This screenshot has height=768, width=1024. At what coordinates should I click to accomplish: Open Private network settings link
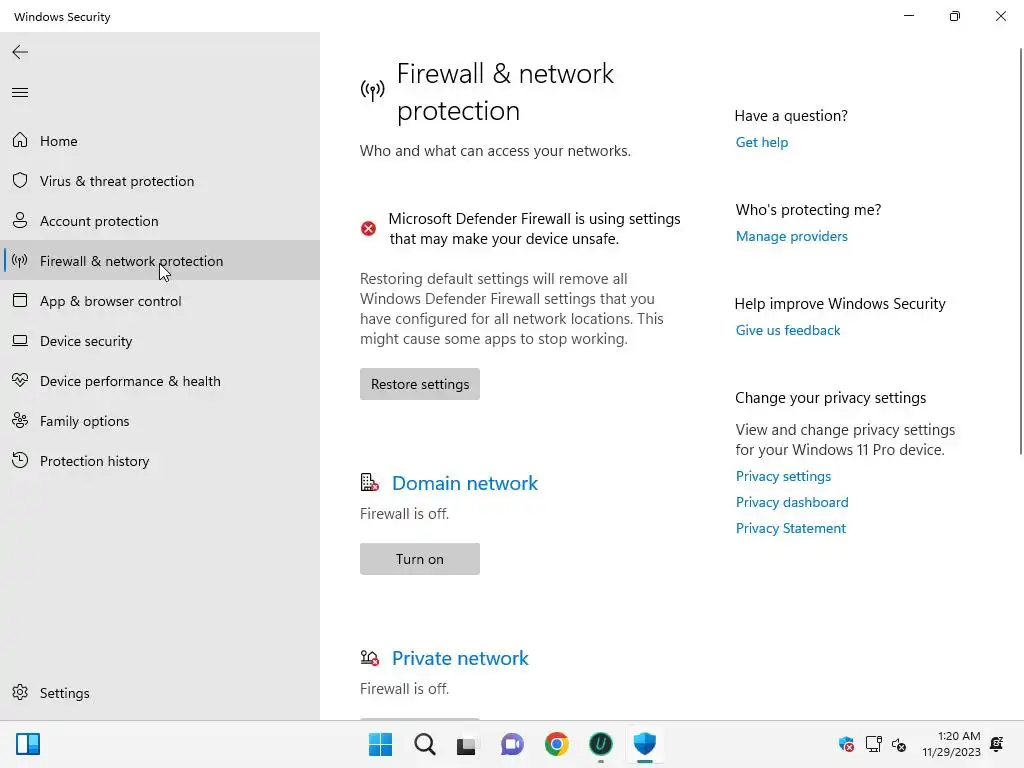460,658
